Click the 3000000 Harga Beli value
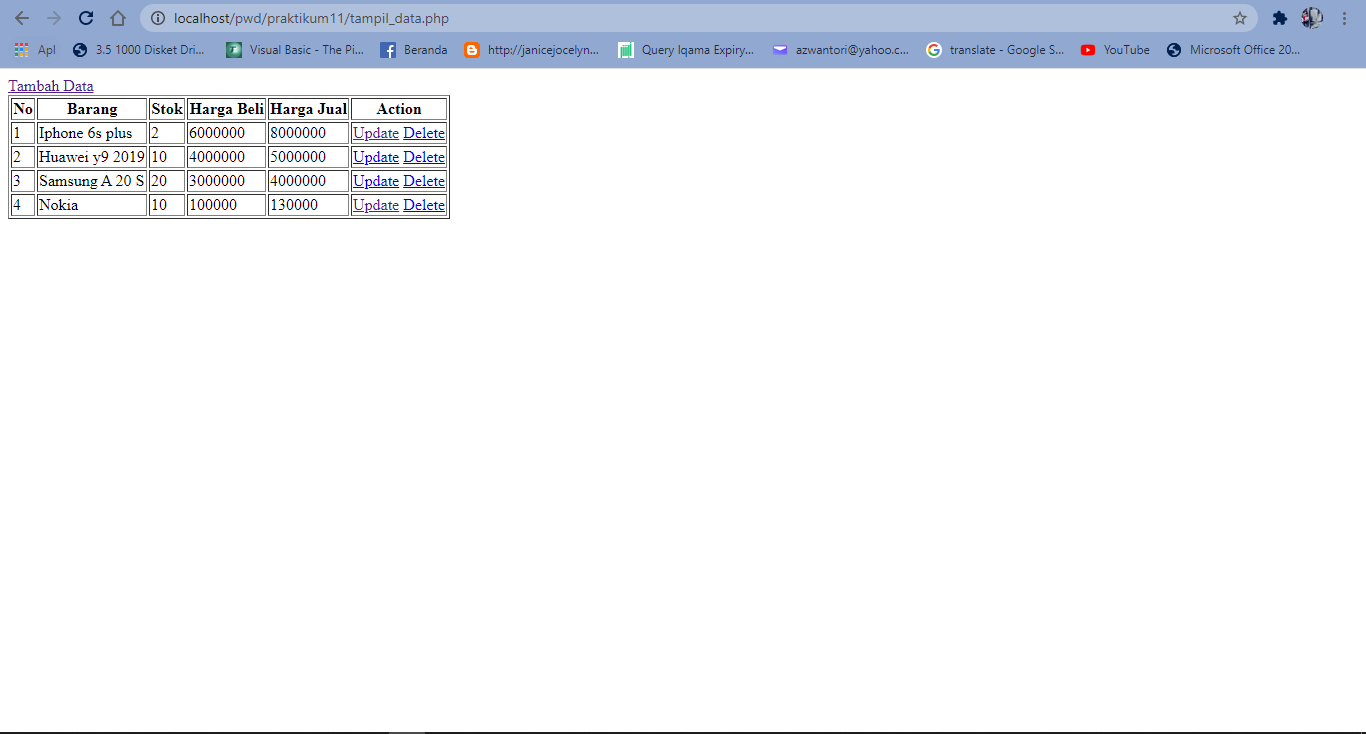This screenshot has width=1366, height=734. (217, 181)
